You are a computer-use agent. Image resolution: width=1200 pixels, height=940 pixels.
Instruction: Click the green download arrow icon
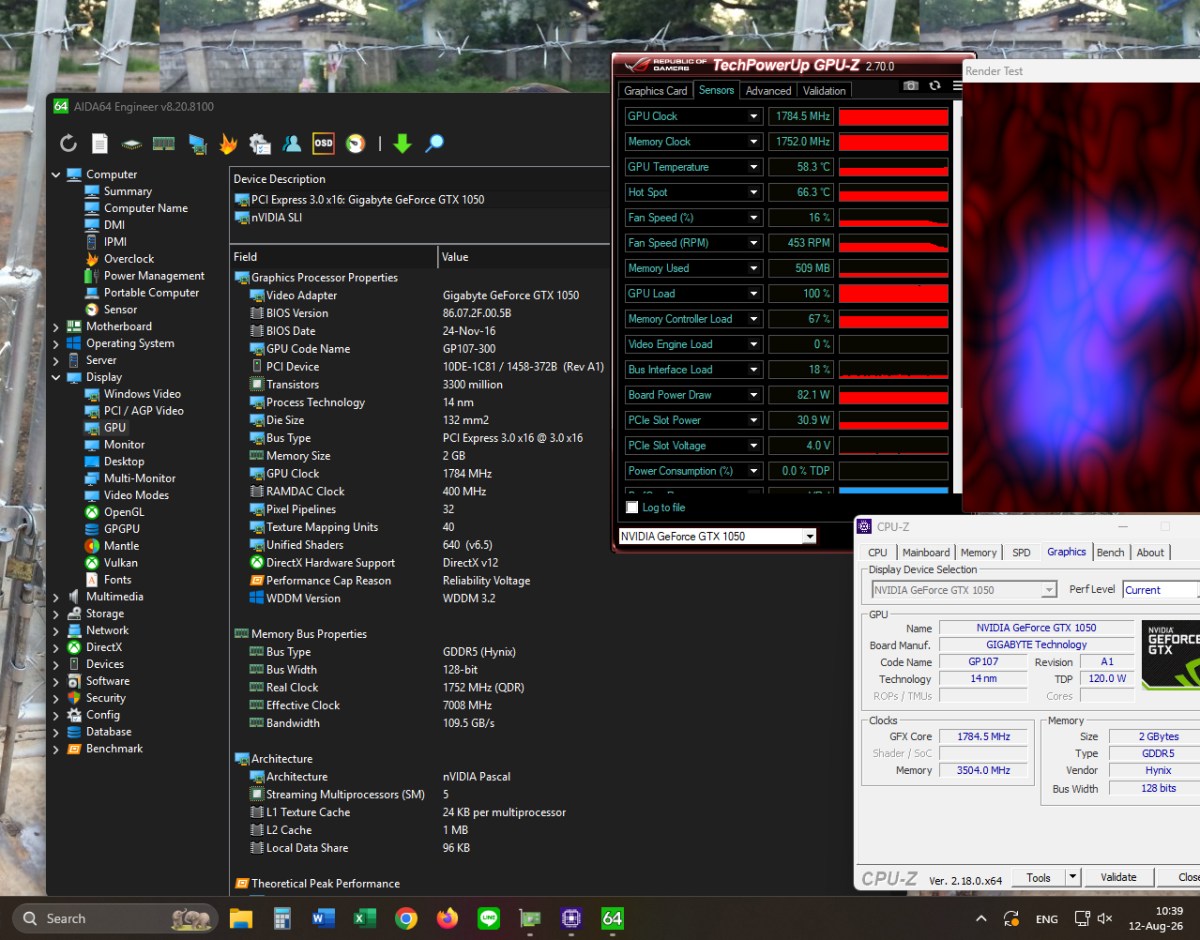pos(402,144)
